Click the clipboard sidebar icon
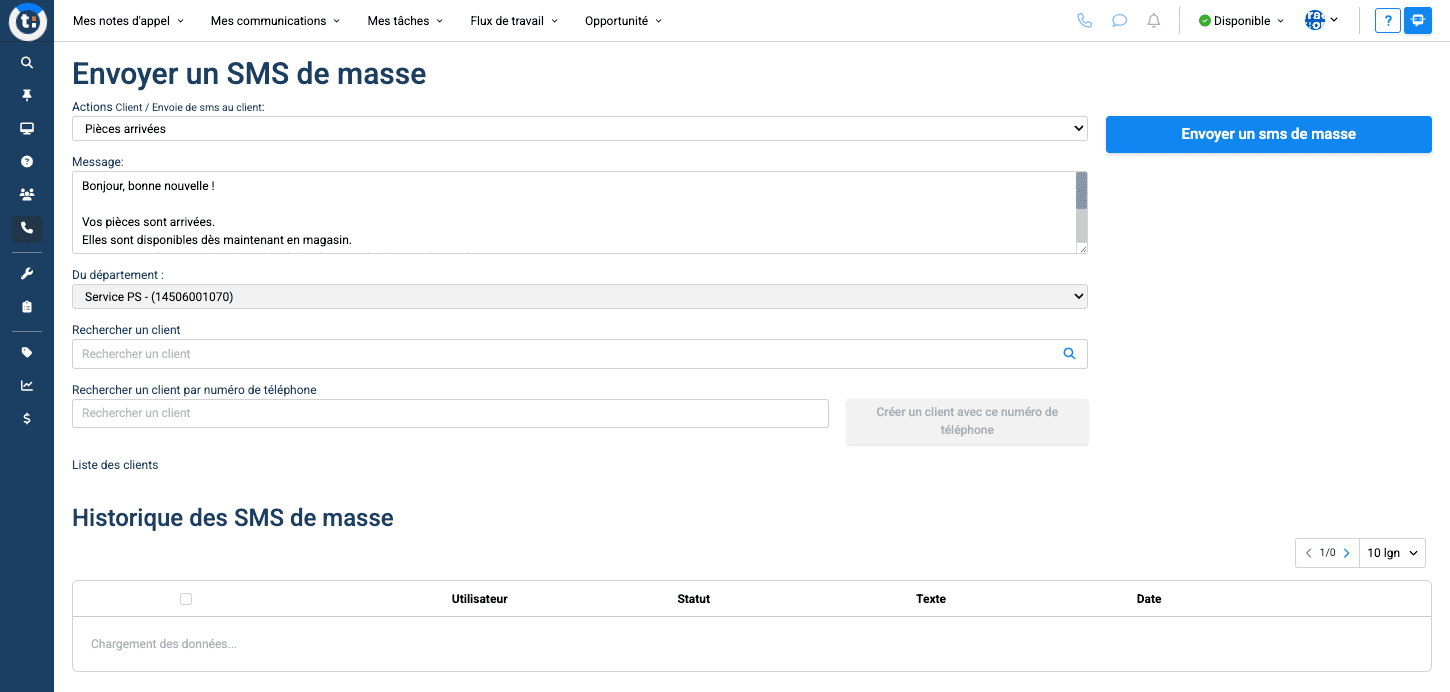The height and width of the screenshot is (692, 1450). [x=27, y=306]
